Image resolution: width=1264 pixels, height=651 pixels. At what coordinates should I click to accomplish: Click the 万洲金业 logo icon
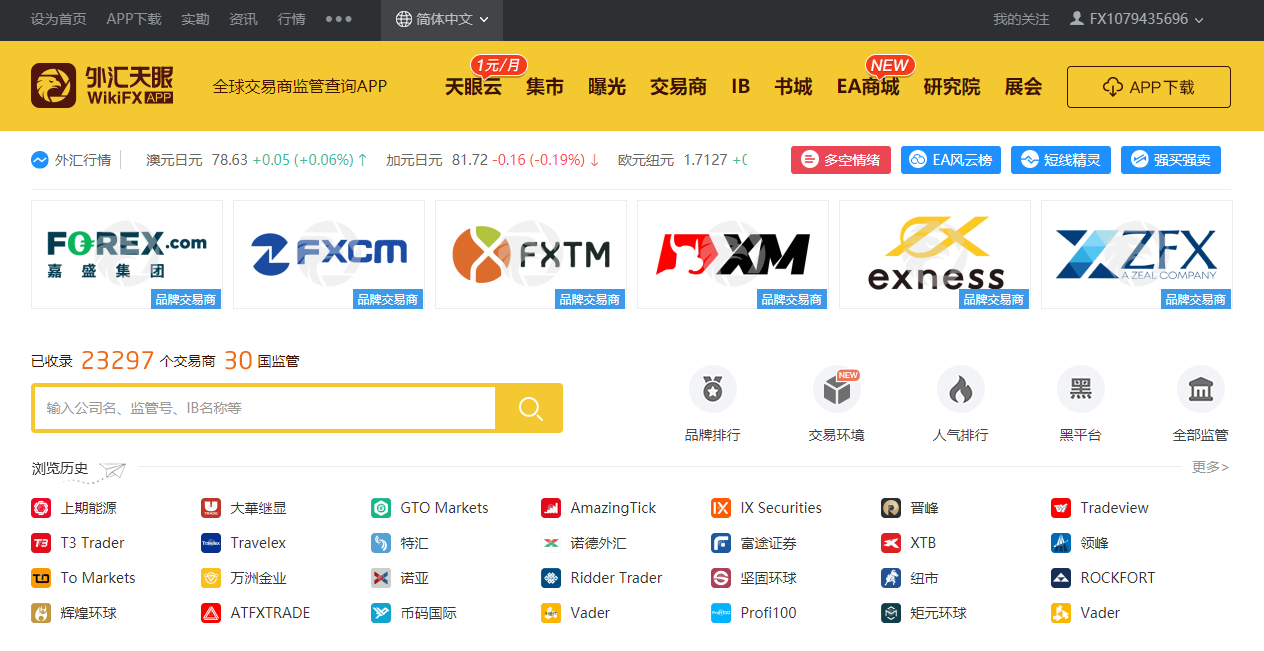(x=211, y=578)
